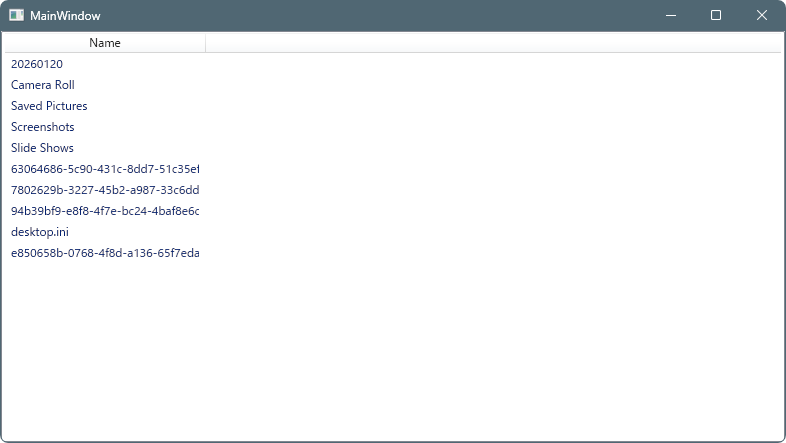Viewport: 786px width, 443px height.
Task: Click the Name column's right edge divider
Action: 205,43
